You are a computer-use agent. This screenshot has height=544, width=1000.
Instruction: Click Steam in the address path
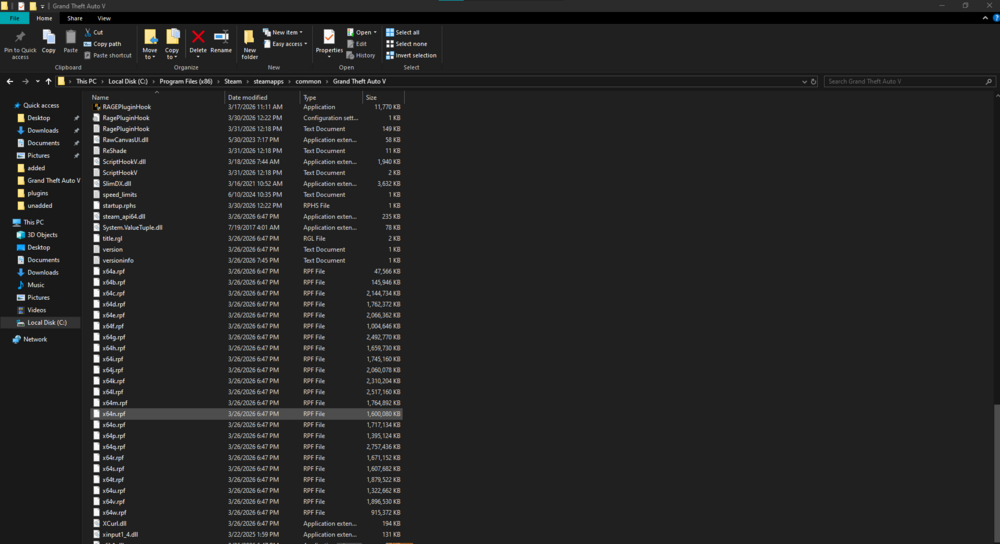233,82
